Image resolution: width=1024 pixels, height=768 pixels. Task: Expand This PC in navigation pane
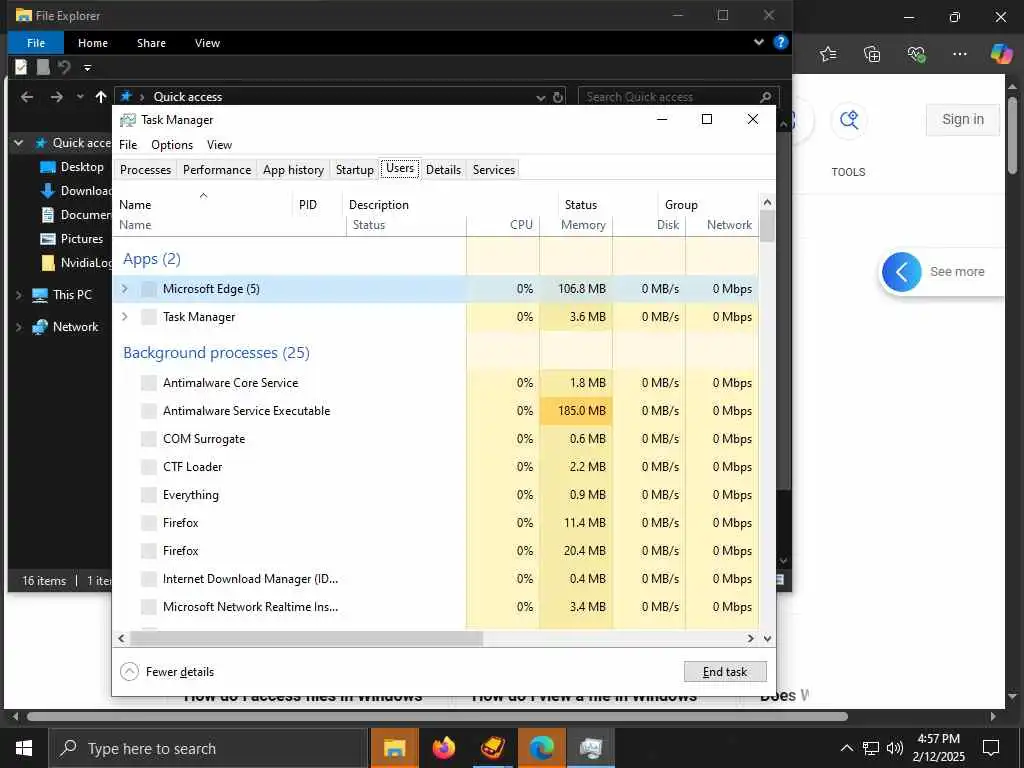(18, 295)
